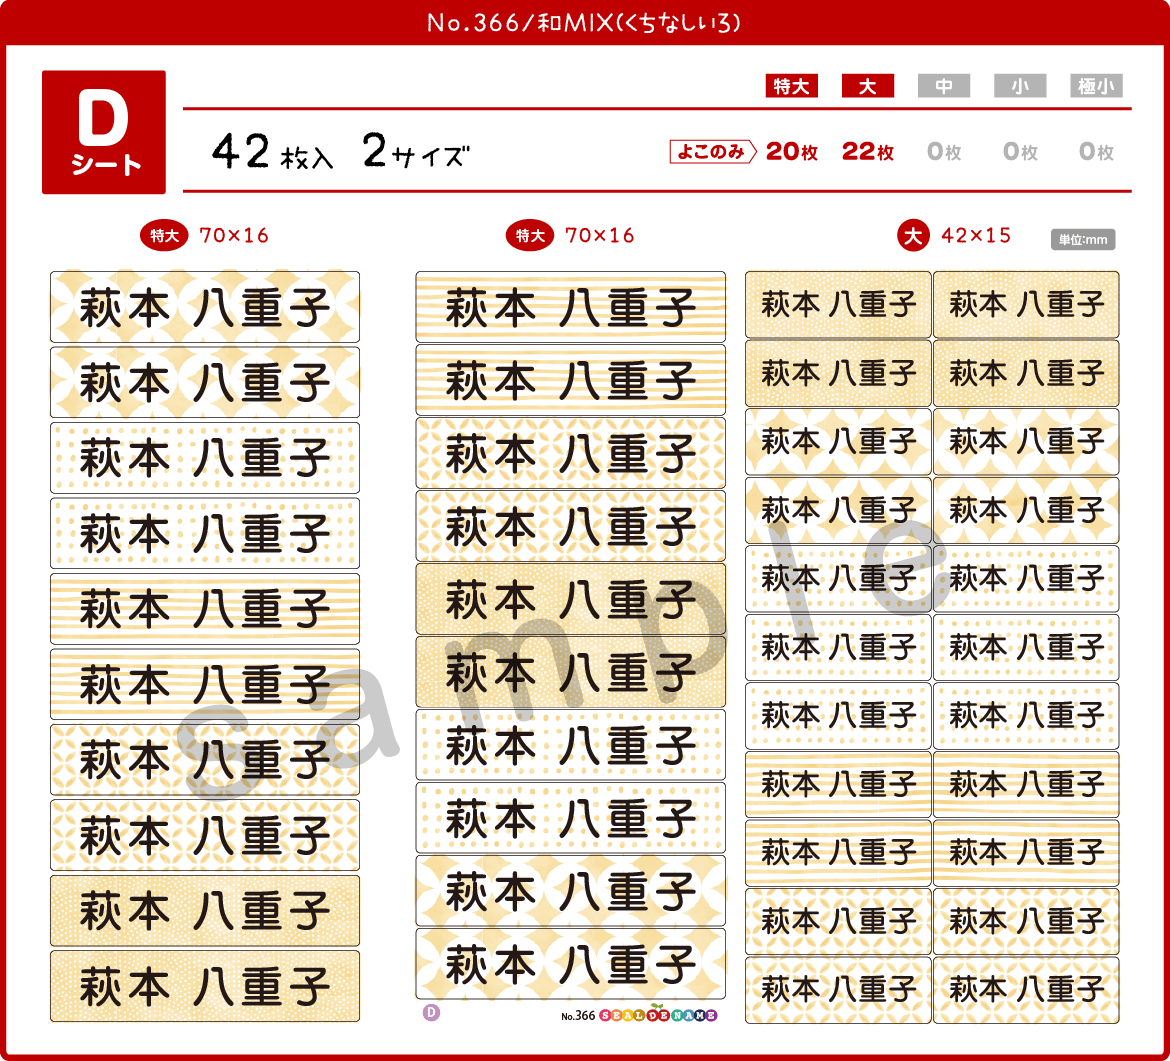The width and height of the screenshot is (1170, 1061).
Task: Click the round 大 badge beside 42×15
Action: coord(913,236)
